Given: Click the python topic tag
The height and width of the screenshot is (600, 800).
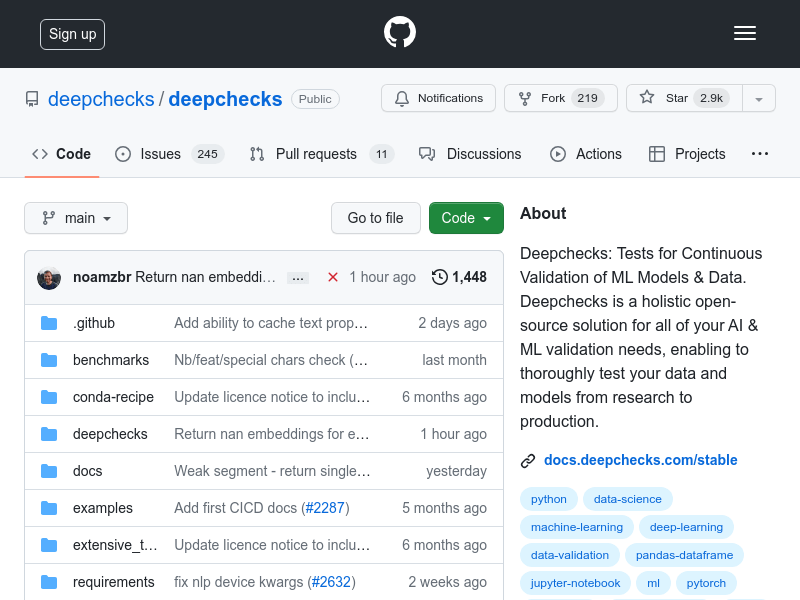Looking at the screenshot, I should pos(549,499).
